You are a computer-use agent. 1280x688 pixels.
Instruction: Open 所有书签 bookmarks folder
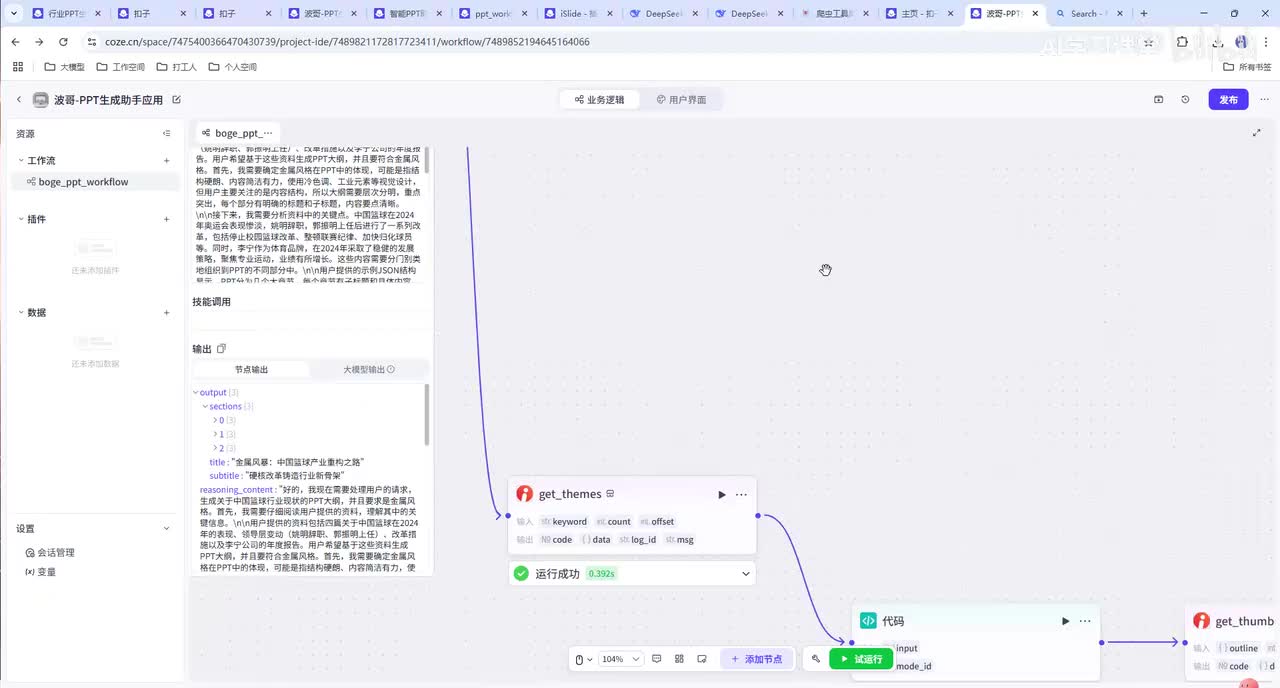click(1248, 67)
